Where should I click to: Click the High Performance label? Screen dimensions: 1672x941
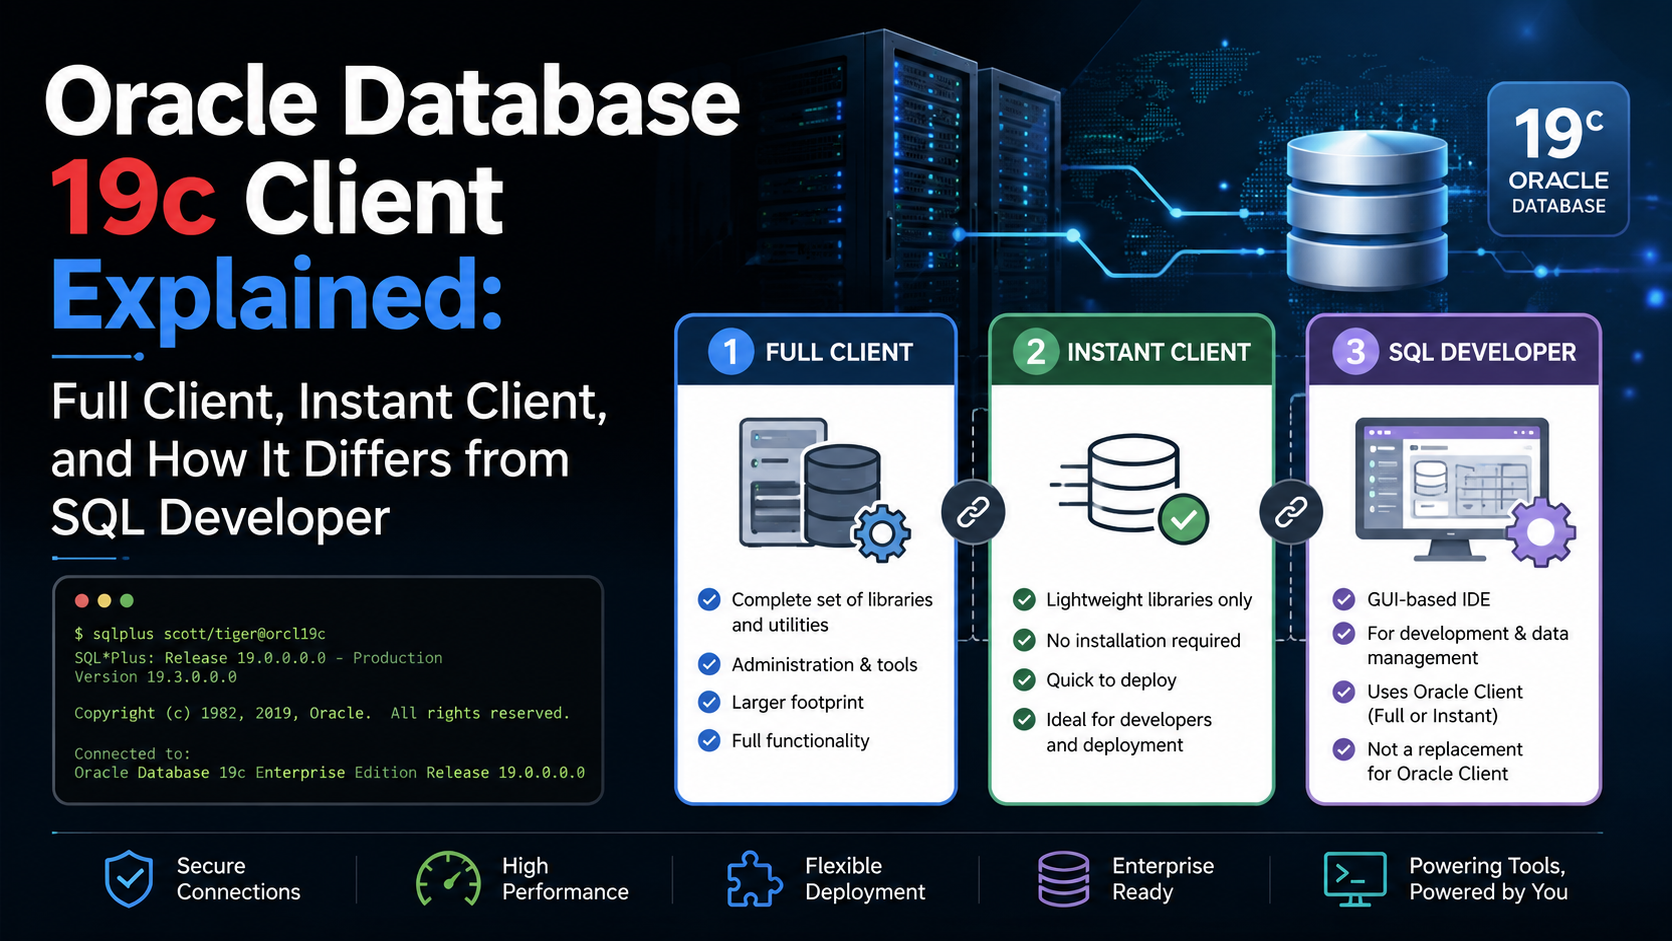(x=565, y=879)
